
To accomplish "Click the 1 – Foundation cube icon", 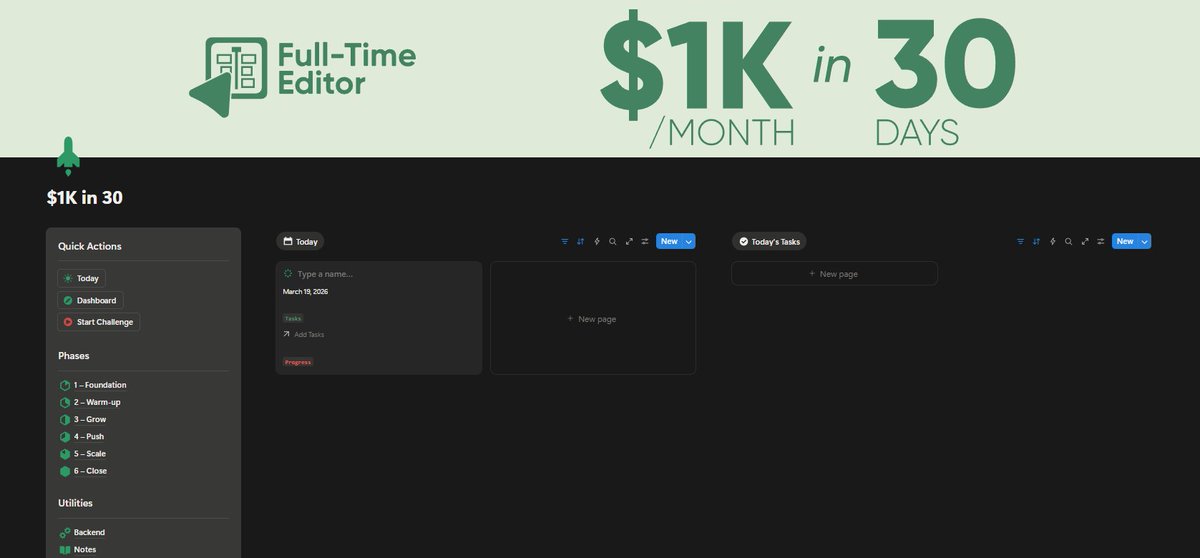I will [x=65, y=385].
